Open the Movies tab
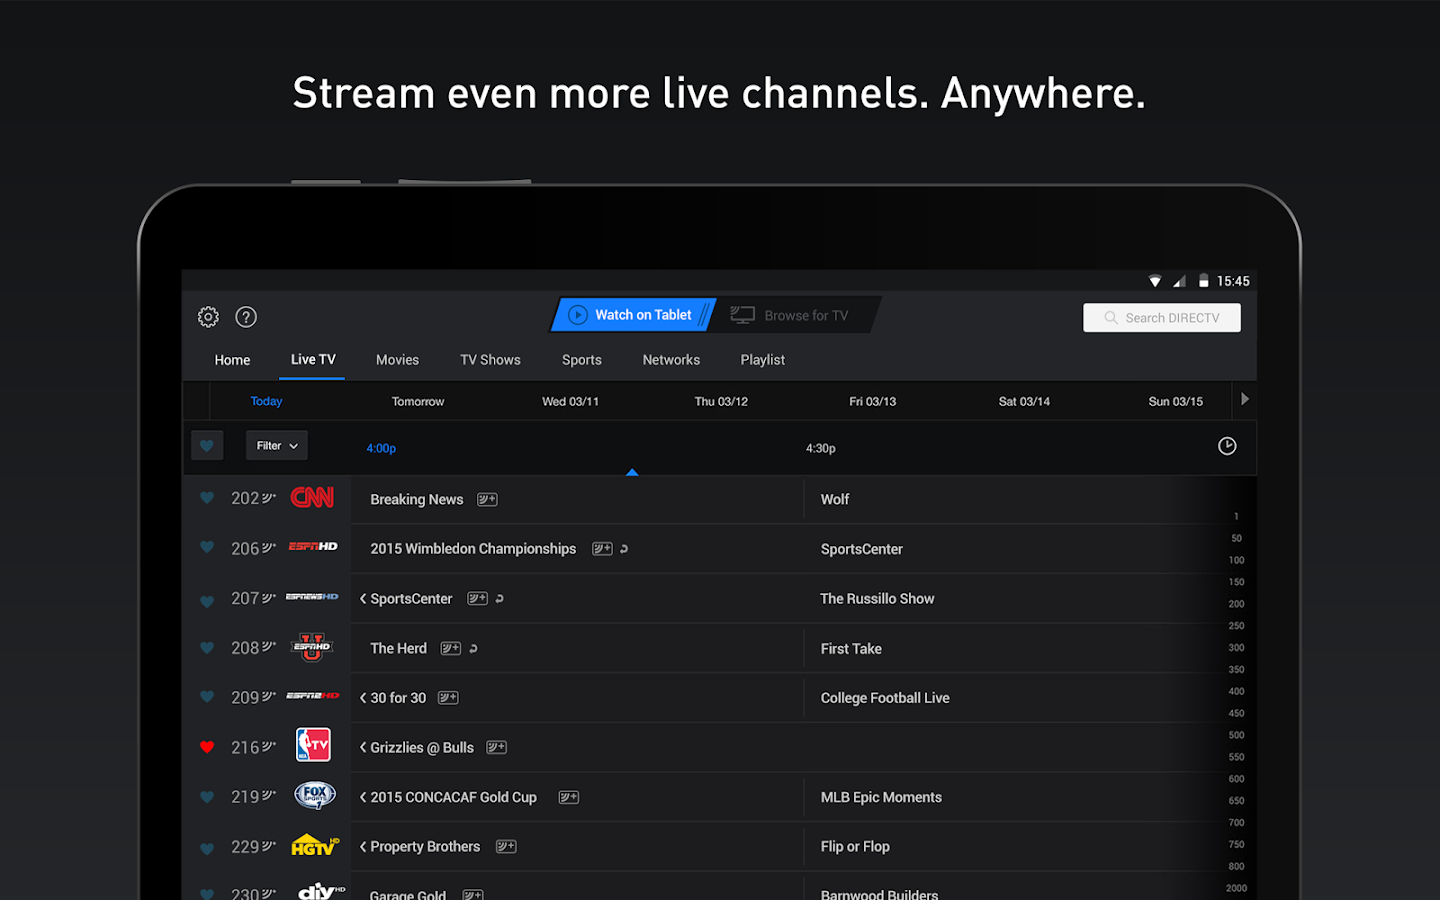Viewport: 1440px width, 900px height. pyautogui.click(x=397, y=360)
